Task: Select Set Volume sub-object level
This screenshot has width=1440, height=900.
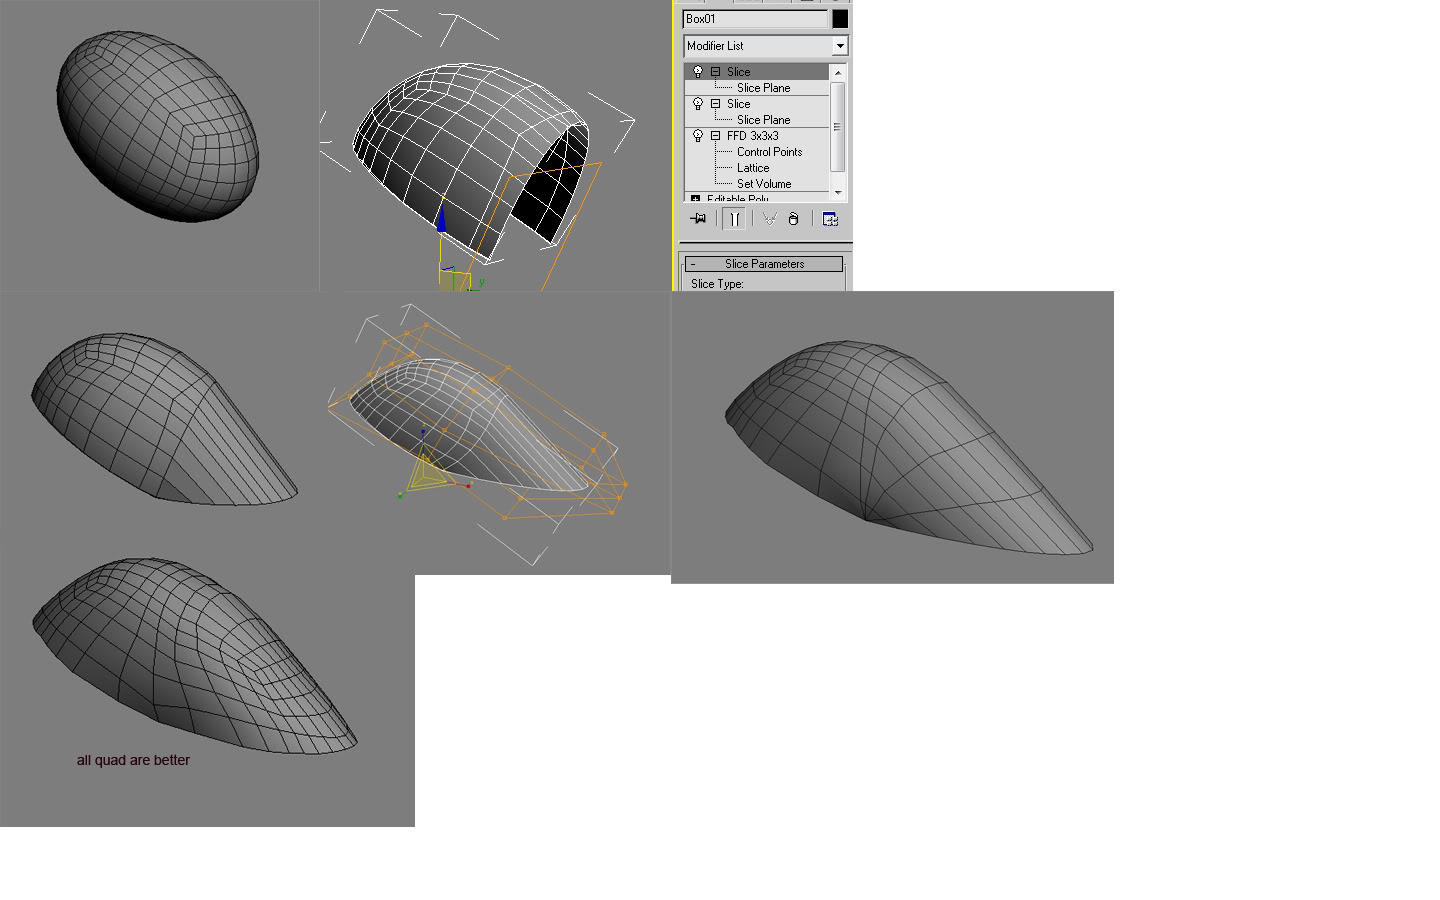Action: click(764, 184)
